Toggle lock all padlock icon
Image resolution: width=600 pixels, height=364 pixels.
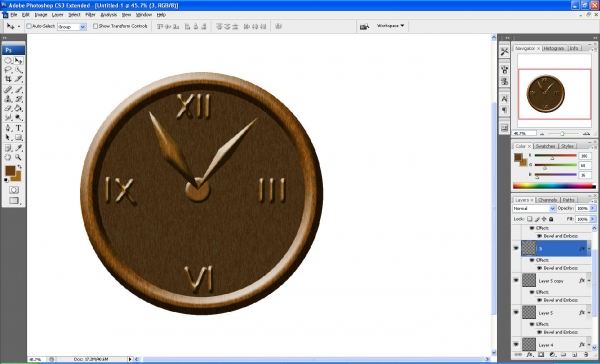(551, 219)
